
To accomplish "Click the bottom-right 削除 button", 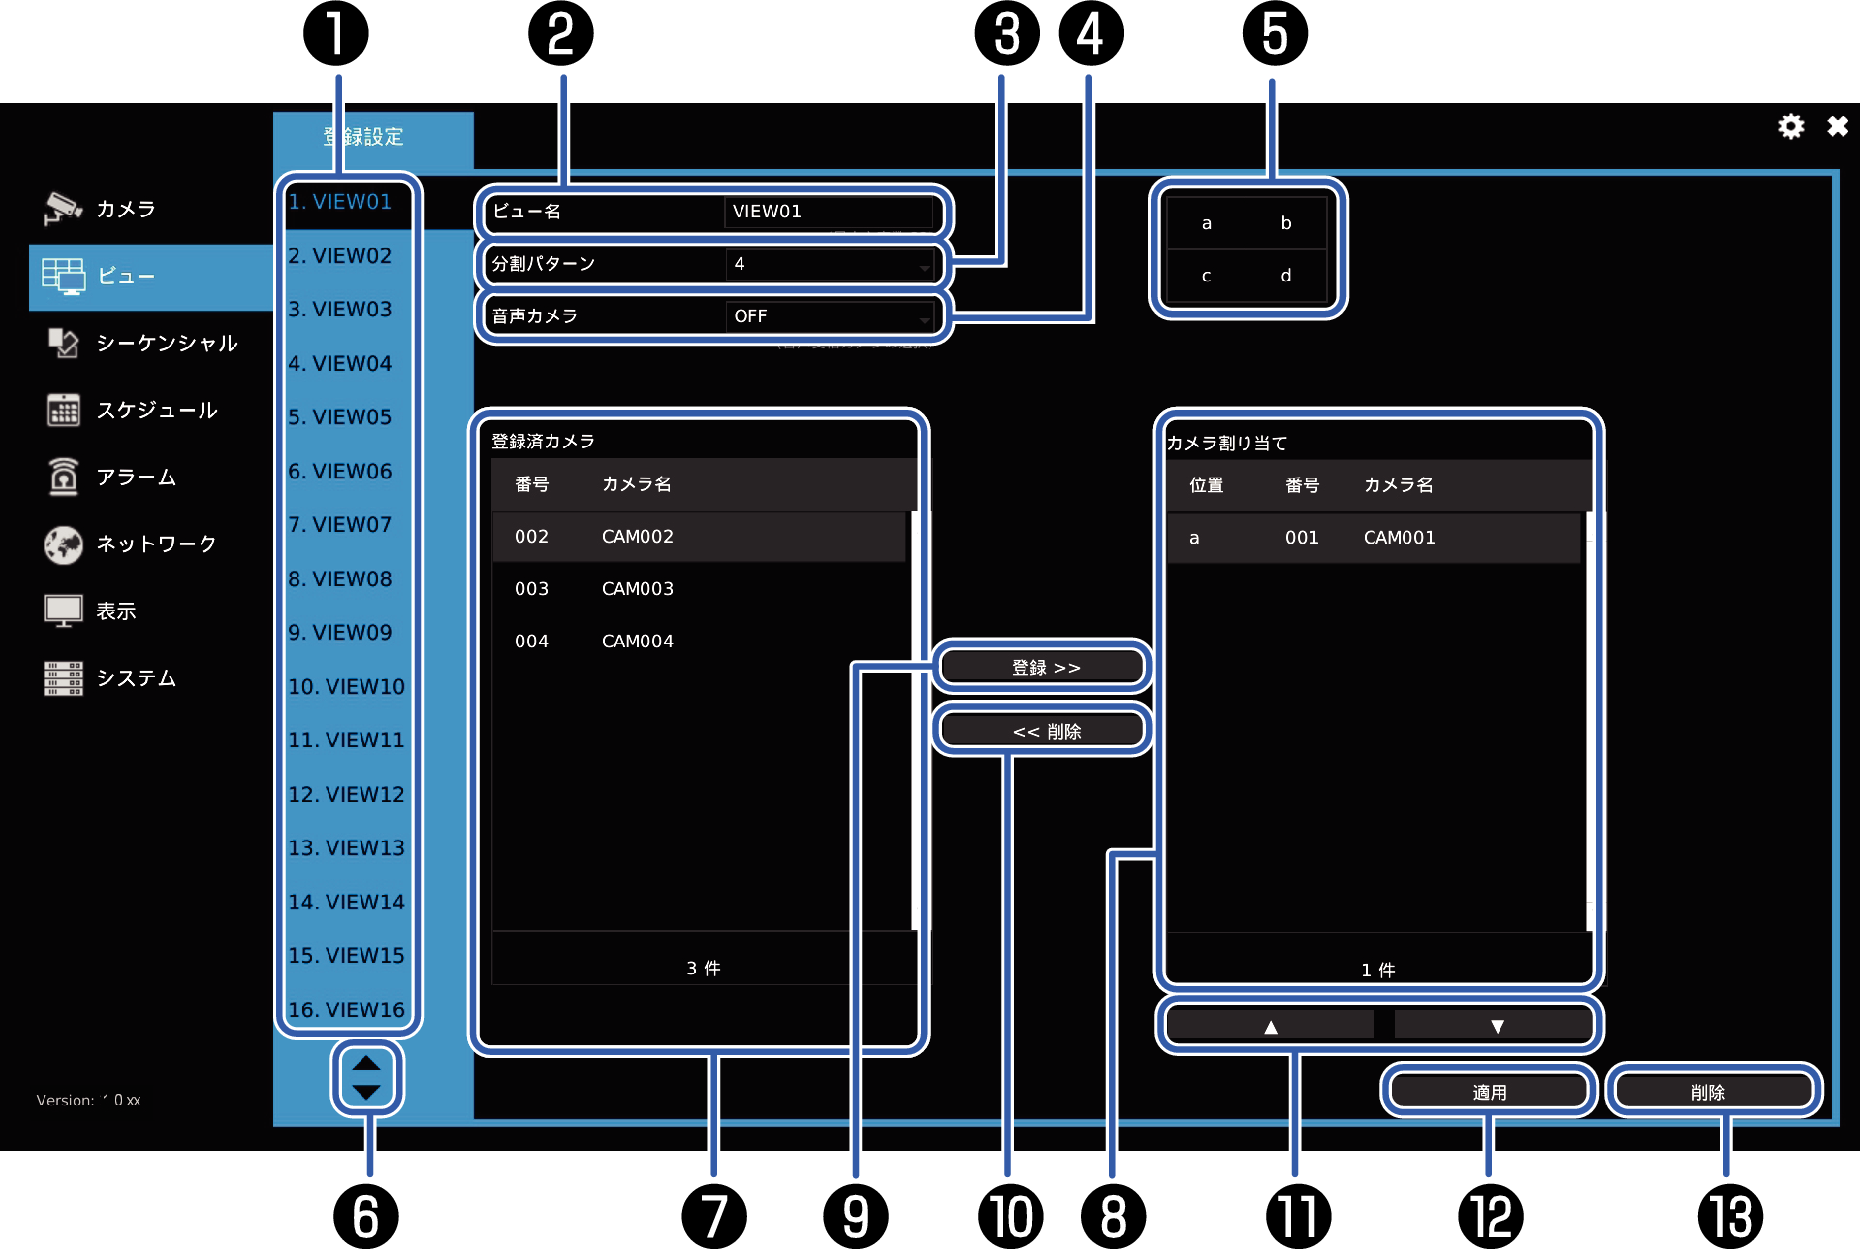I will click(x=1714, y=1092).
